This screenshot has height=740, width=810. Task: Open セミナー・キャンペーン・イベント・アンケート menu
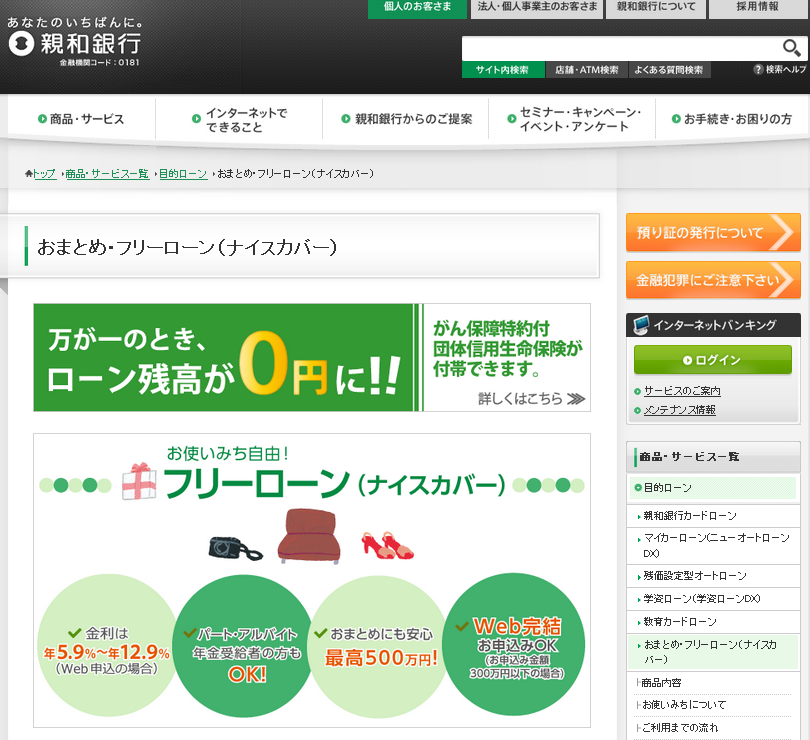572,119
